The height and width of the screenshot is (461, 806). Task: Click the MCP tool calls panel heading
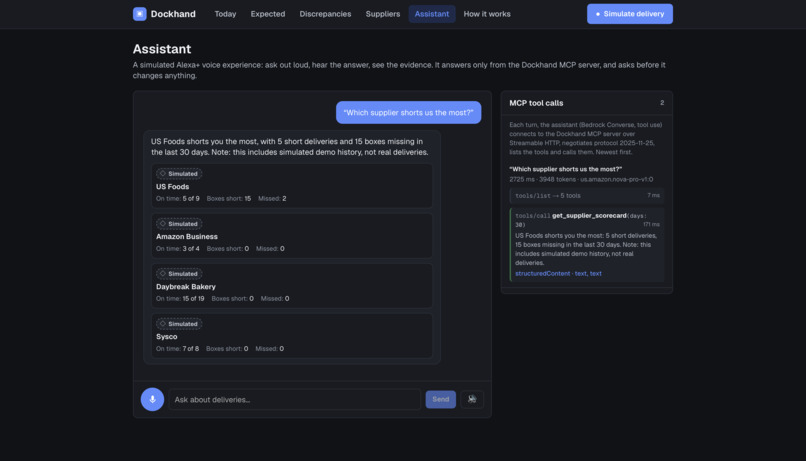tap(536, 103)
